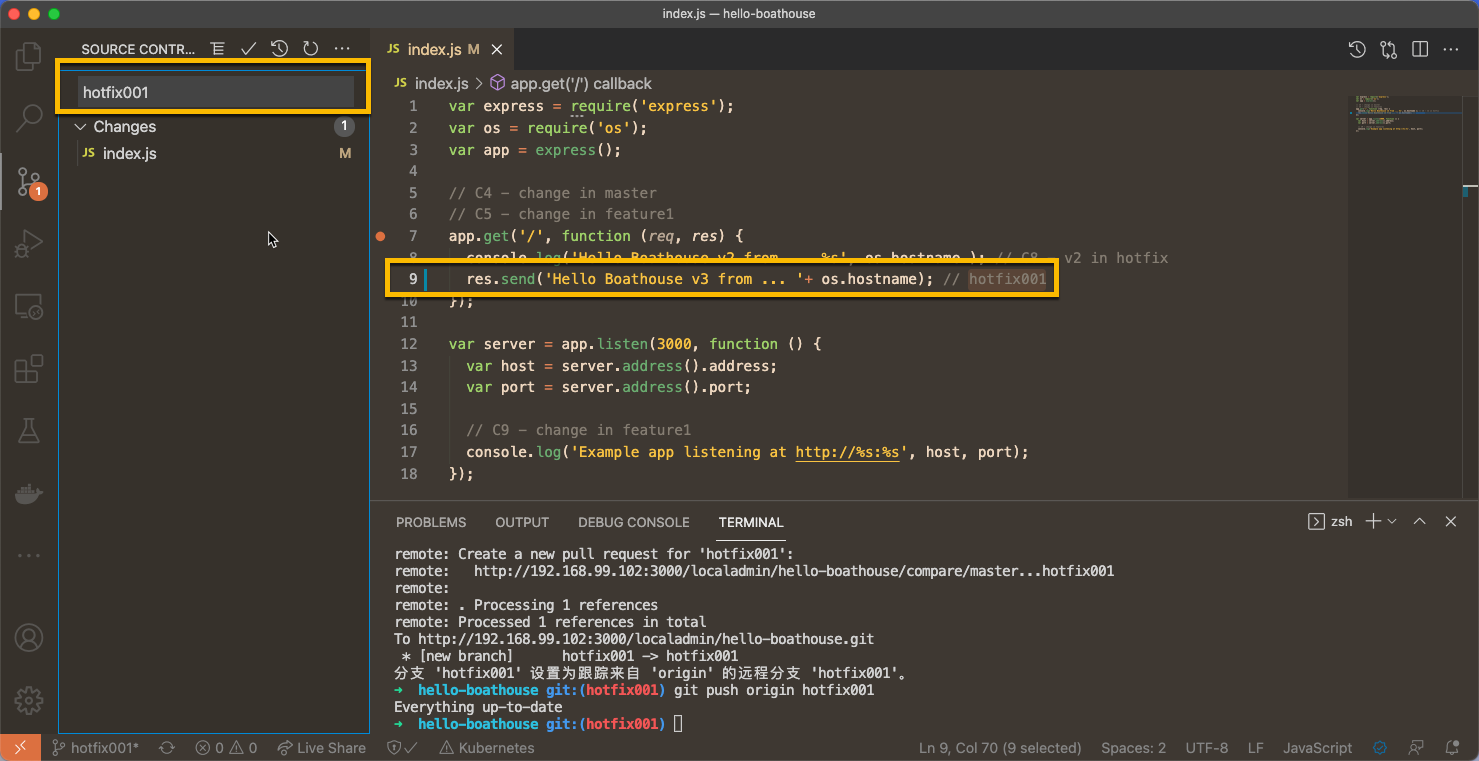Image resolution: width=1479 pixels, height=761 pixels.
Task: Commit changes with the checkmark icon
Action: tap(249, 48)
